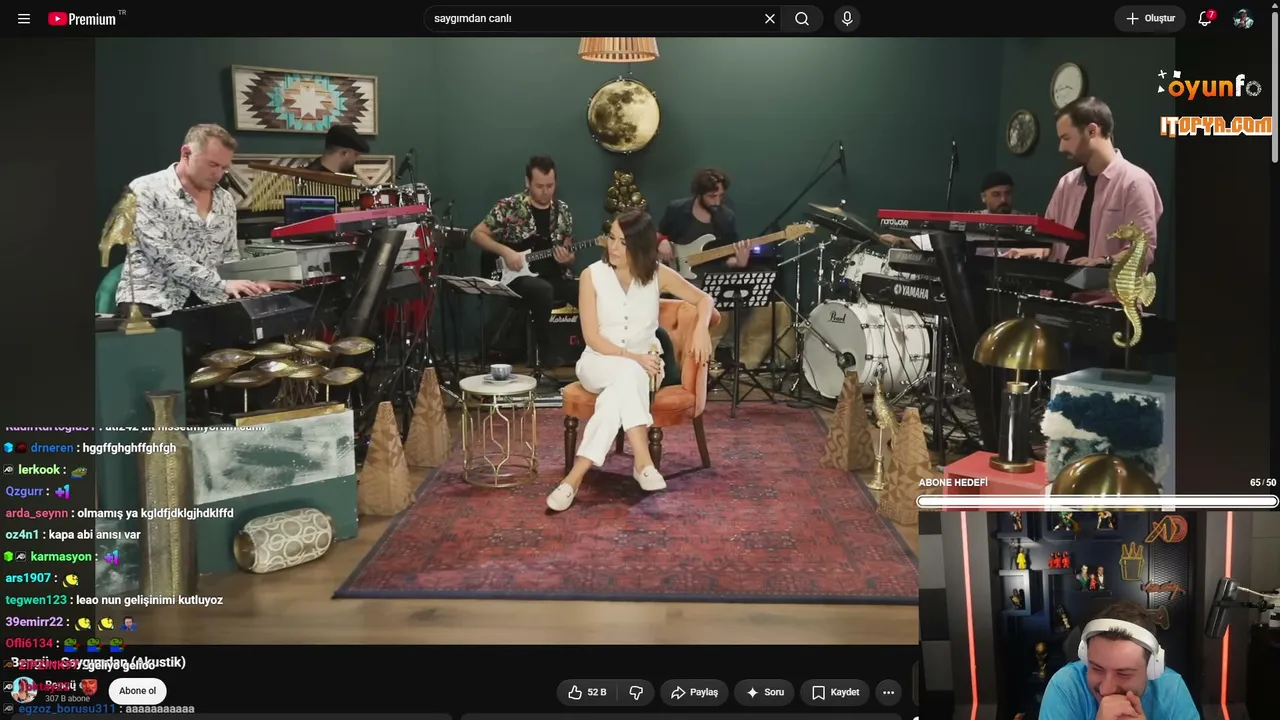Start voice search with the microphone

(x=847, y=19)
